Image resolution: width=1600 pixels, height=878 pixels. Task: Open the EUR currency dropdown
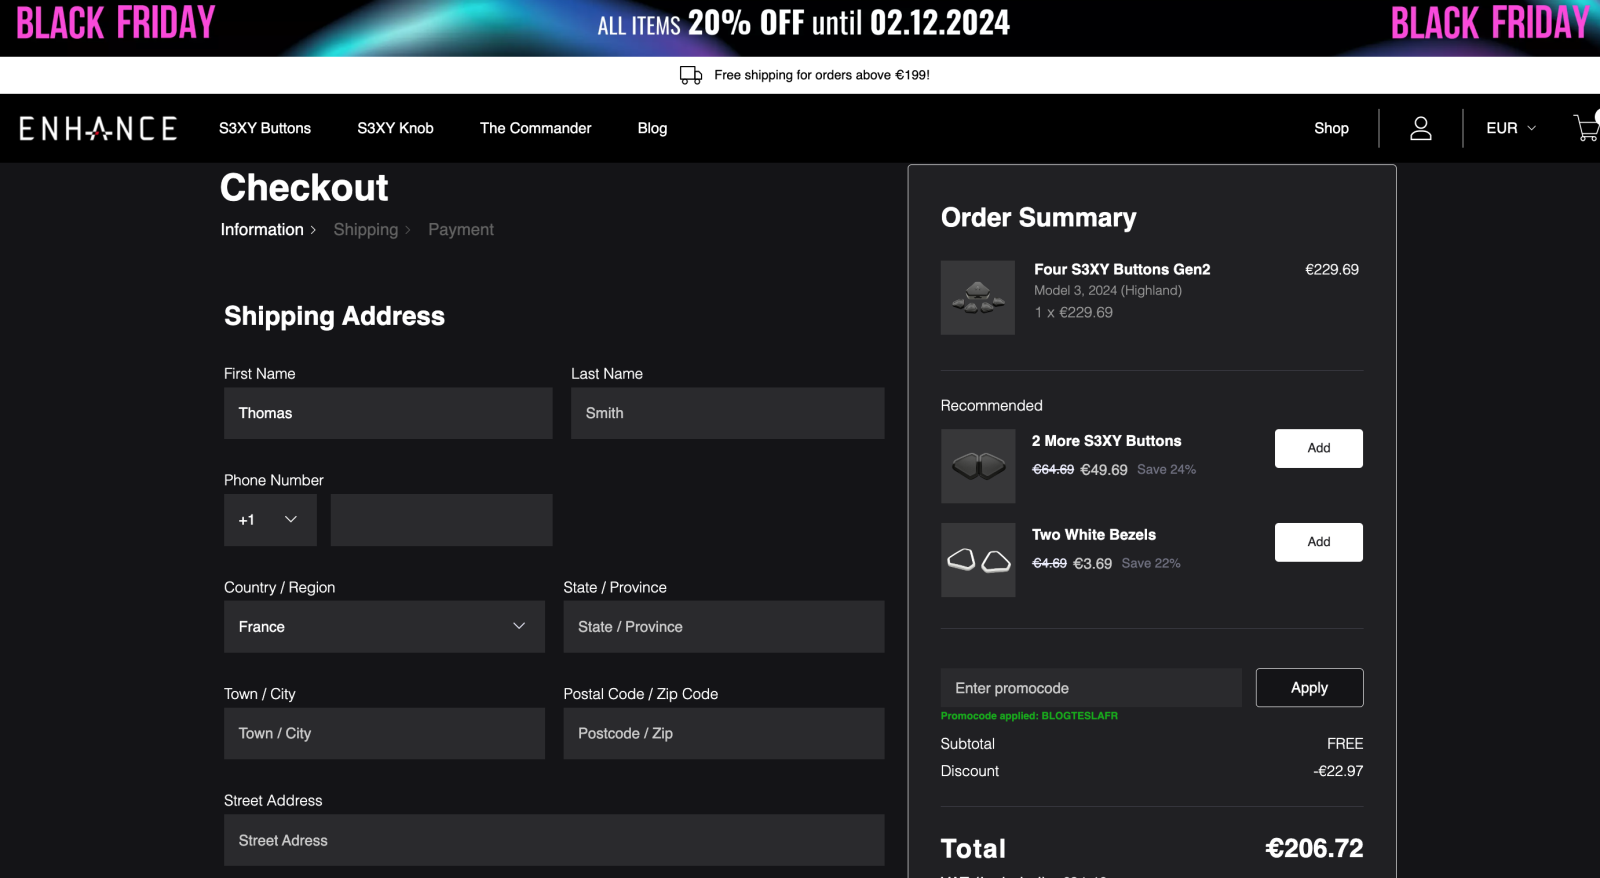tap(1511, 128)
